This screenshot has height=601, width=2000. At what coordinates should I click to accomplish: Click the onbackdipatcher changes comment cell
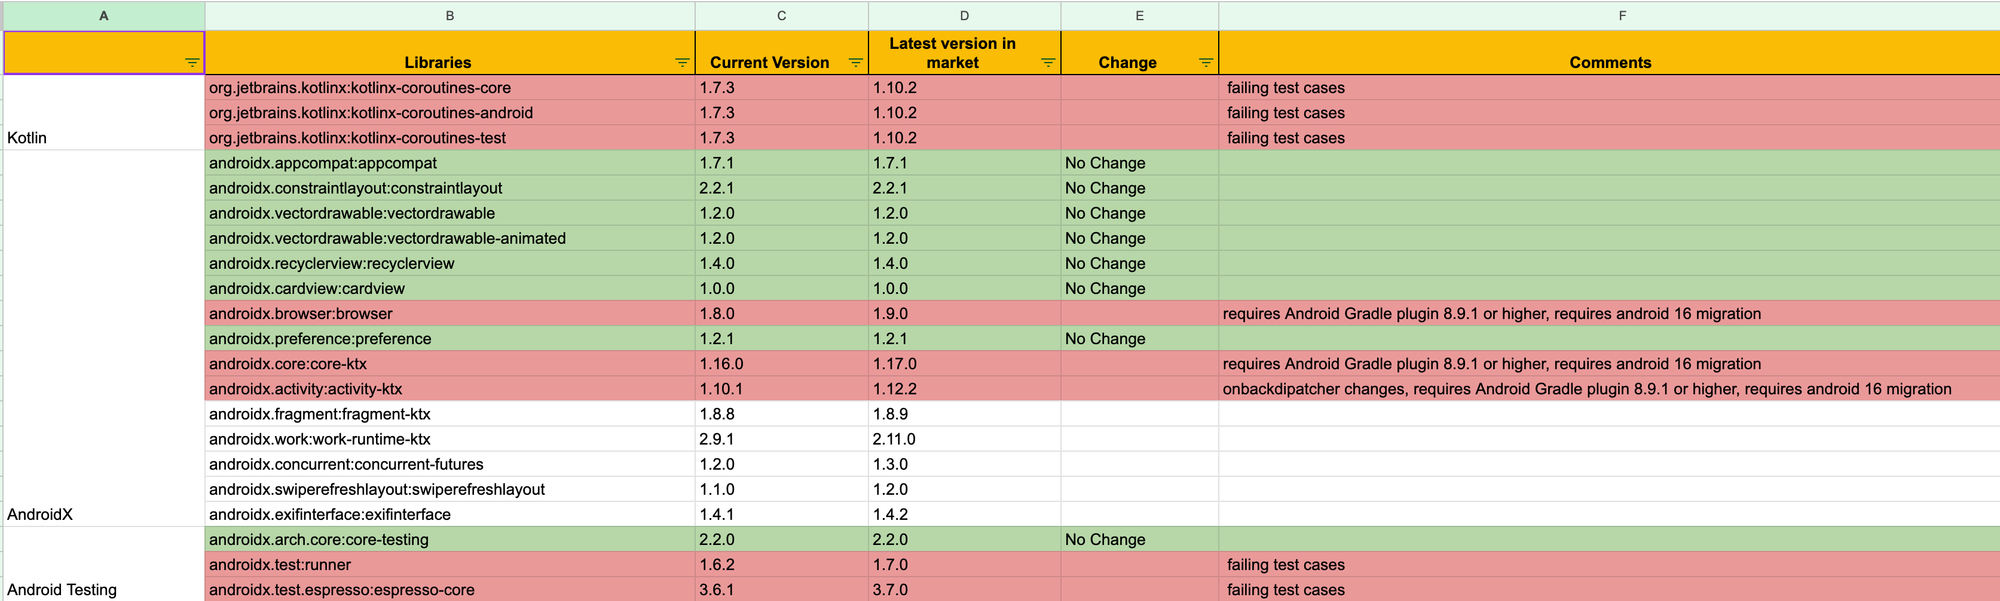click(x=1608, y=389)
